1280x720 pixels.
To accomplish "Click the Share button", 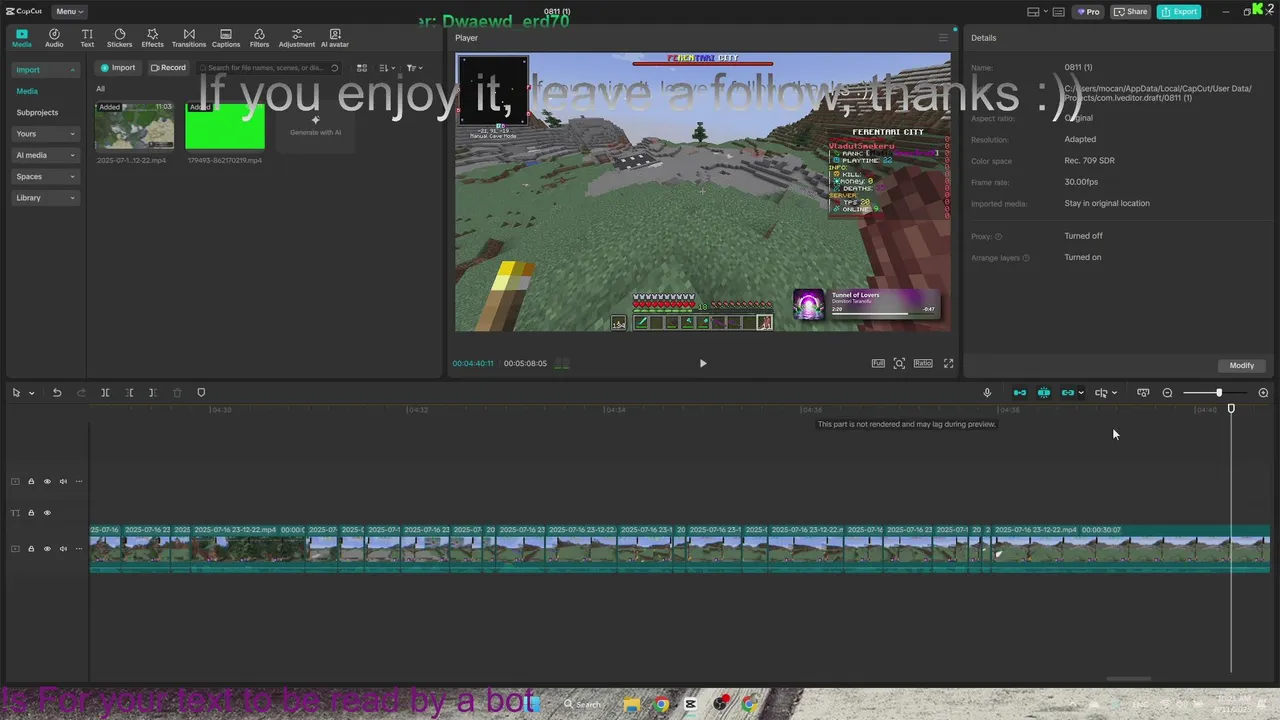I will (x=1131, y=12).
